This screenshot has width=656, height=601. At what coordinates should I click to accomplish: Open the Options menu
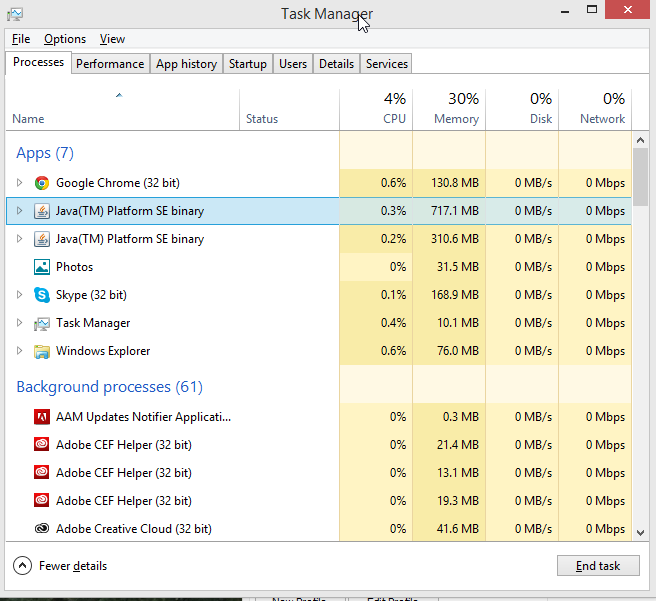tap(65, 39)
